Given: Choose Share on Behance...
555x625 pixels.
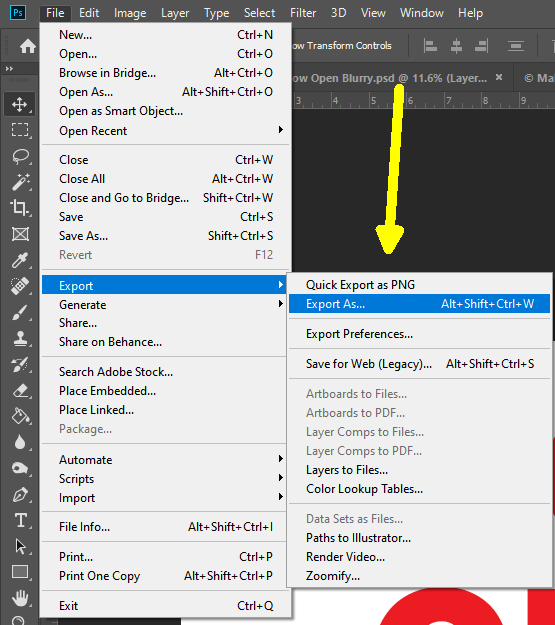Looking at the screenshot, I should (x=164, y=342).
